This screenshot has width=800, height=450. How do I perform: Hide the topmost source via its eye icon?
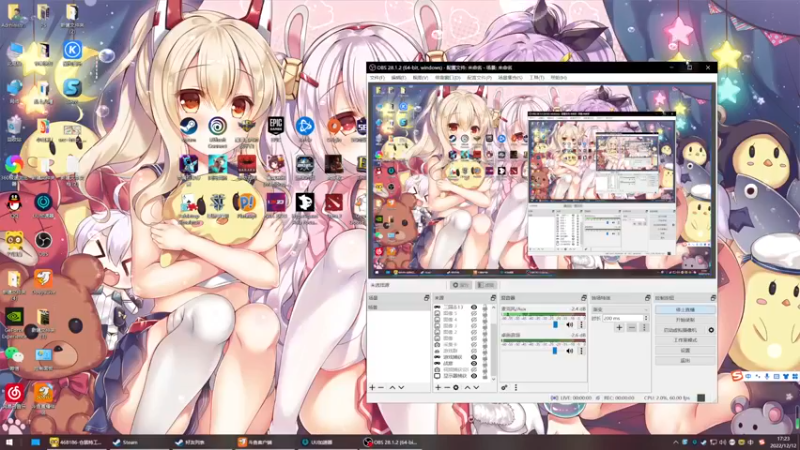[x=474, y=307]
